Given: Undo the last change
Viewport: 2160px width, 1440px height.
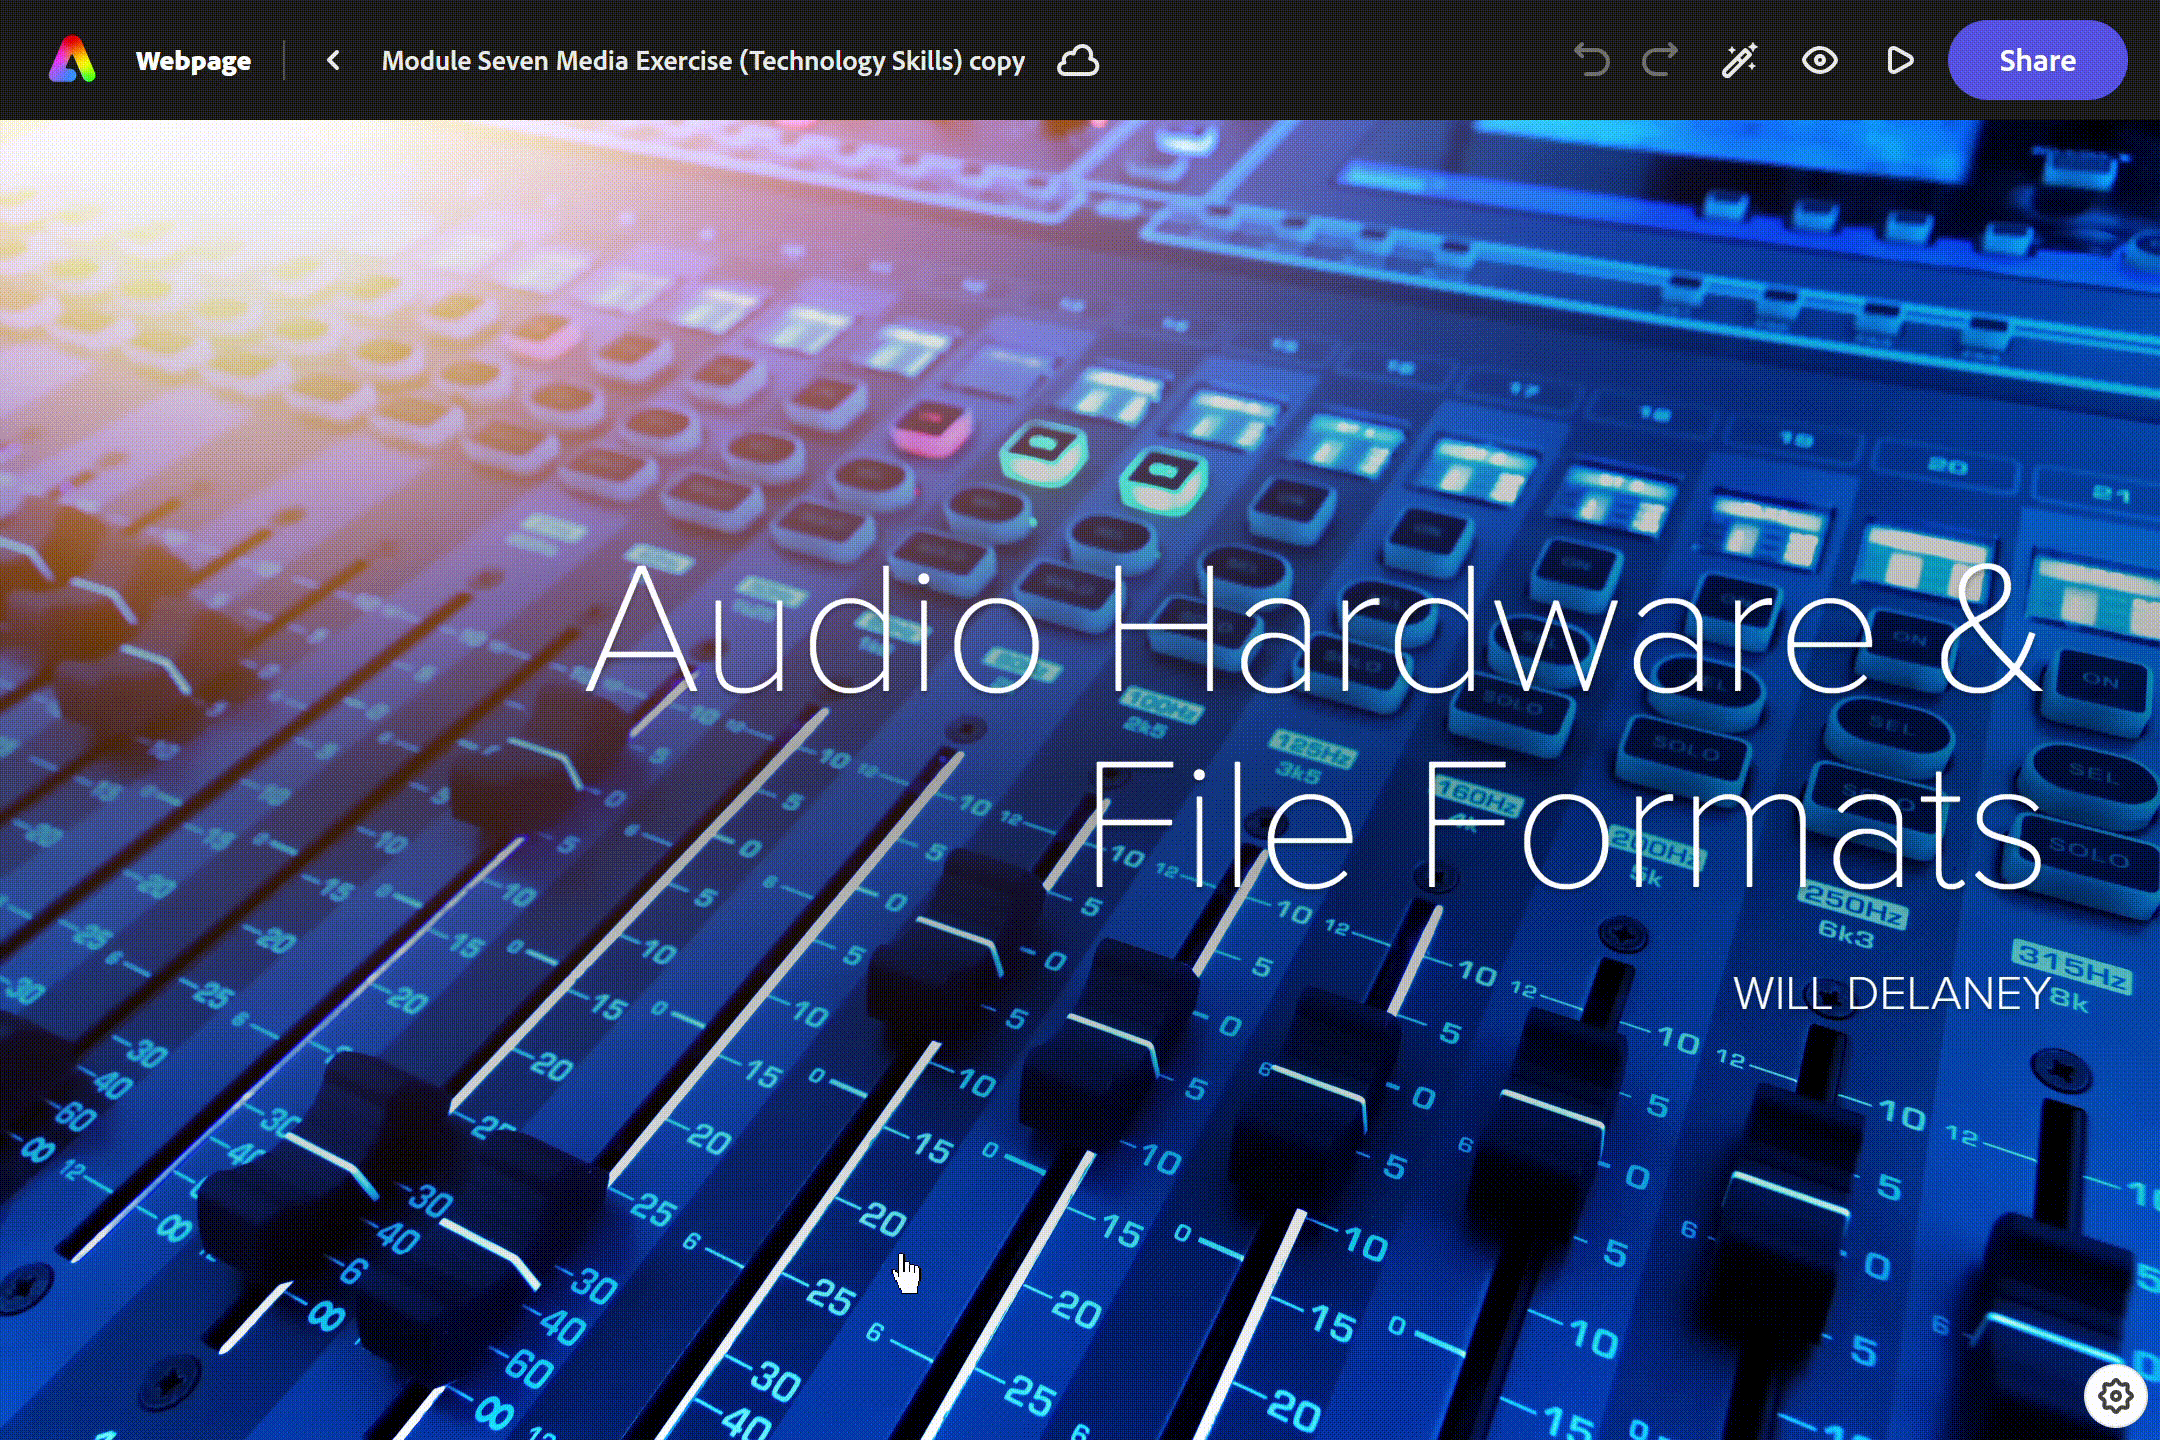Looking at the screenshot, I should pos(1591,60).
